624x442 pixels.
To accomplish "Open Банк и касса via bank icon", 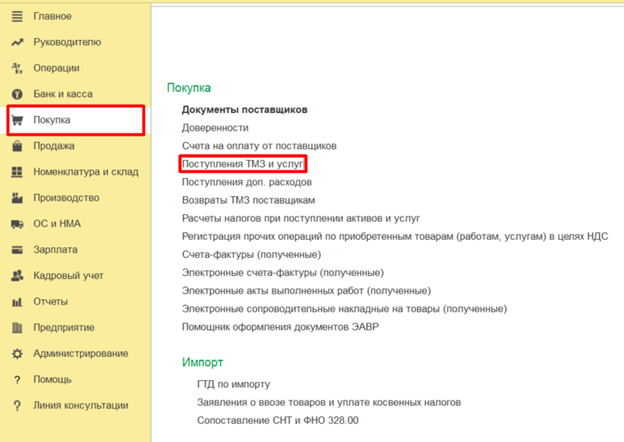I will point(16,94).
